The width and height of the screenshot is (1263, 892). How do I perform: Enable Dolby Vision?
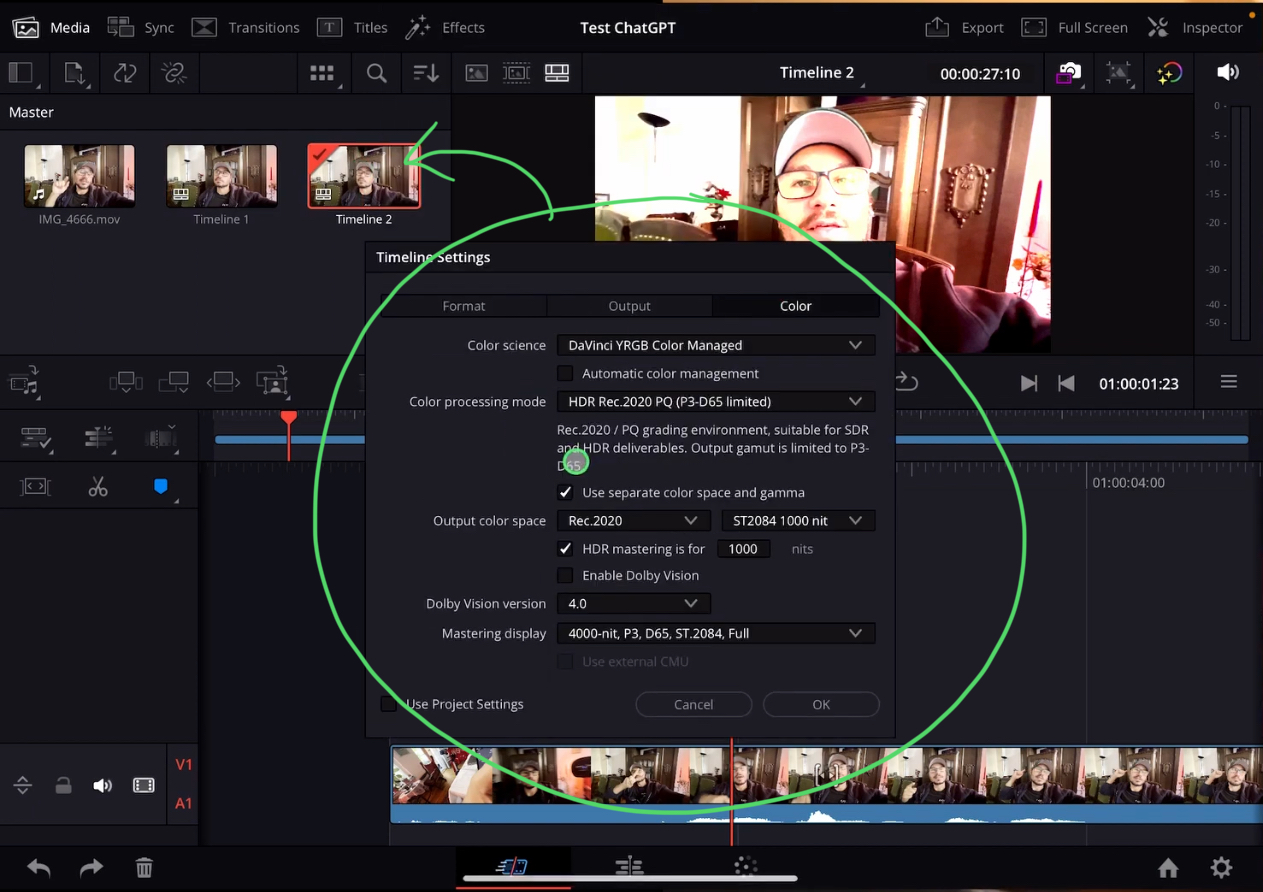point(565,575)
